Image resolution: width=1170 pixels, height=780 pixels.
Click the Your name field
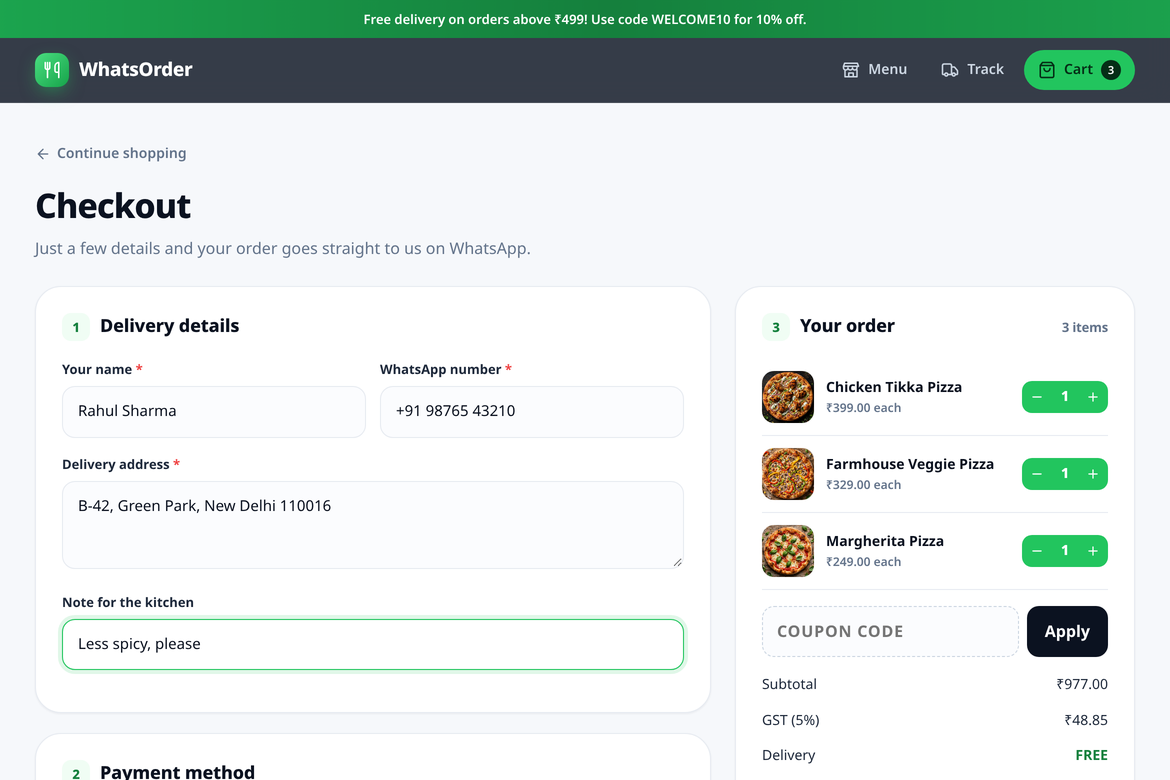(x=214, y=411)
